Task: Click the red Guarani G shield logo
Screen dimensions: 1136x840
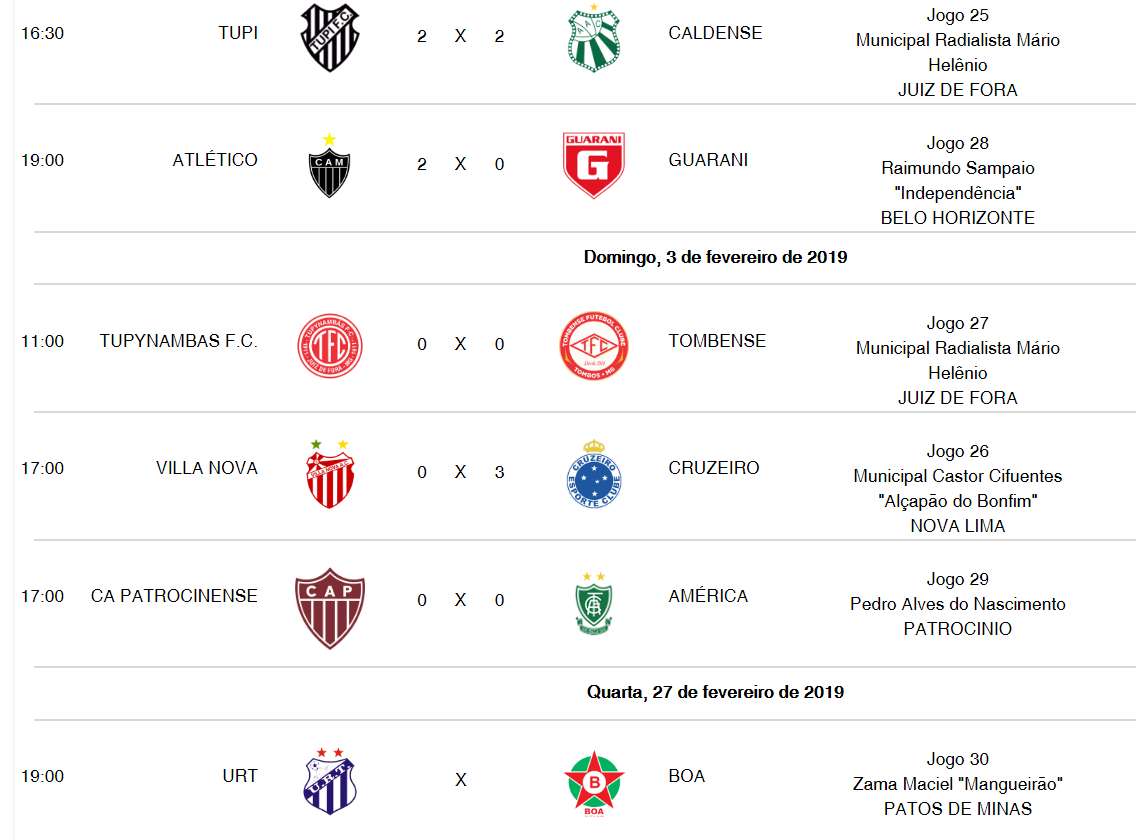Action: coord(593,165)
